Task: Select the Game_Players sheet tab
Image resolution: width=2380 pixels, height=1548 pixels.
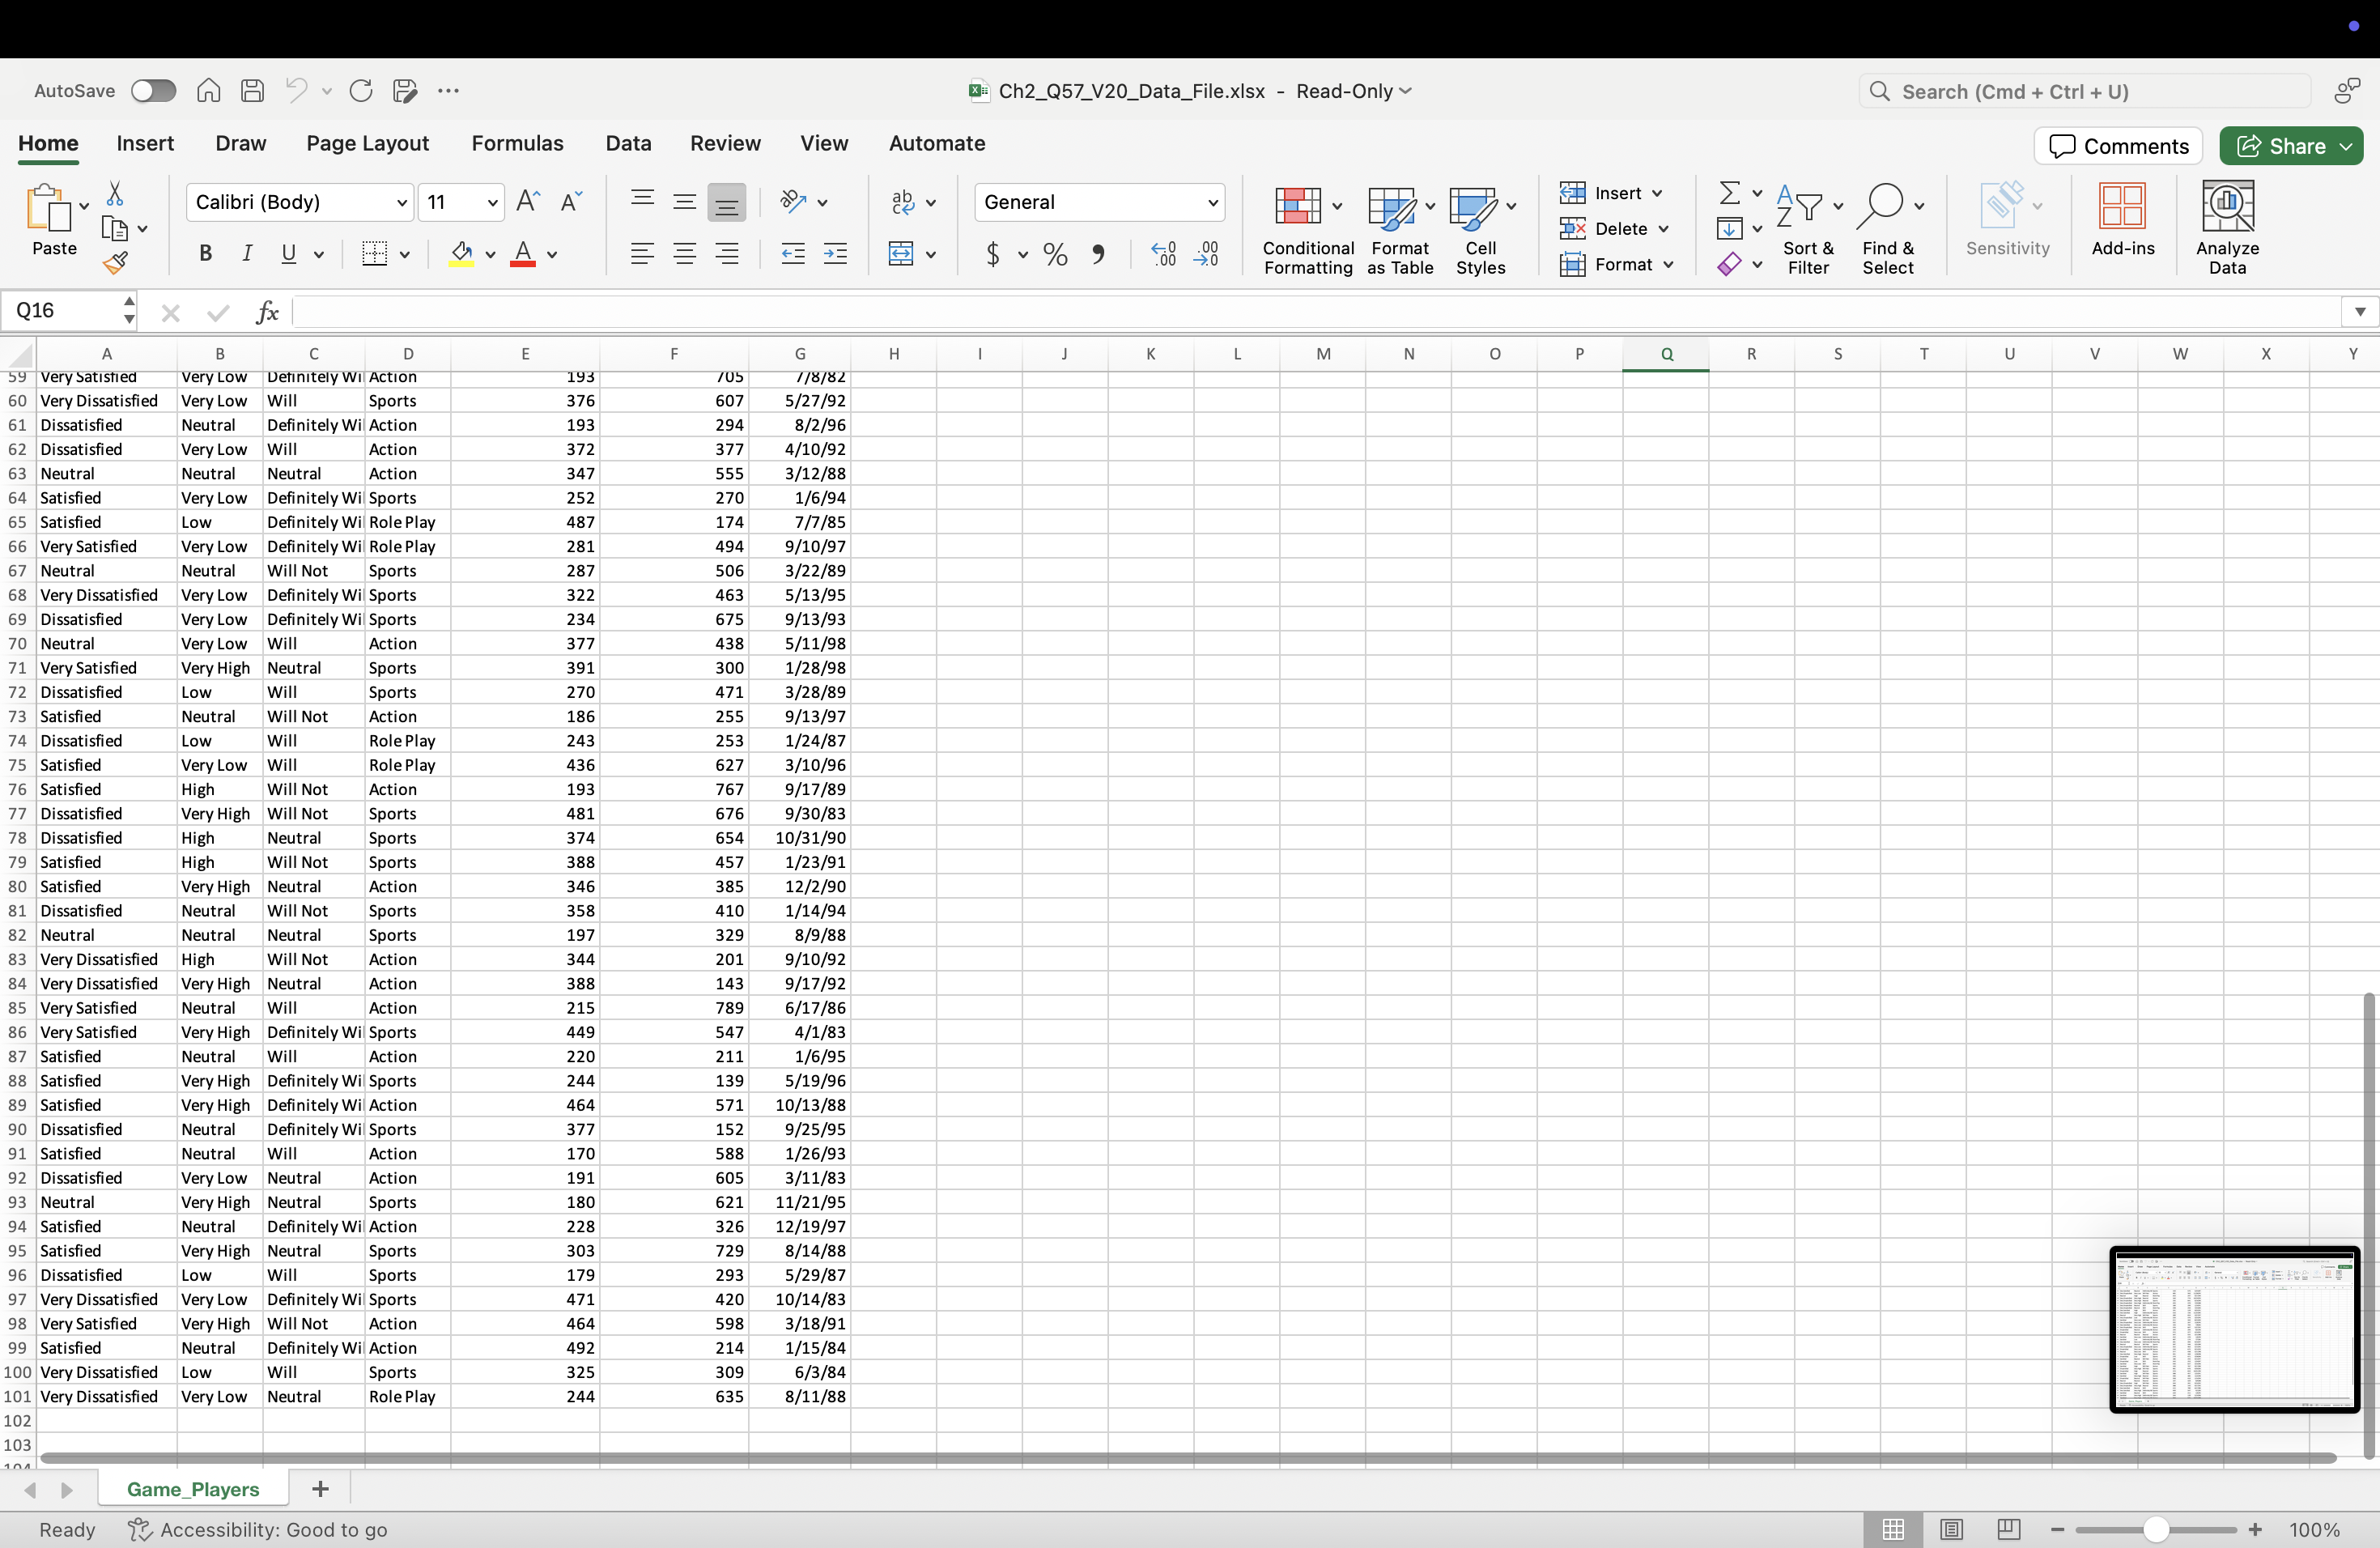Action: 193,1489
